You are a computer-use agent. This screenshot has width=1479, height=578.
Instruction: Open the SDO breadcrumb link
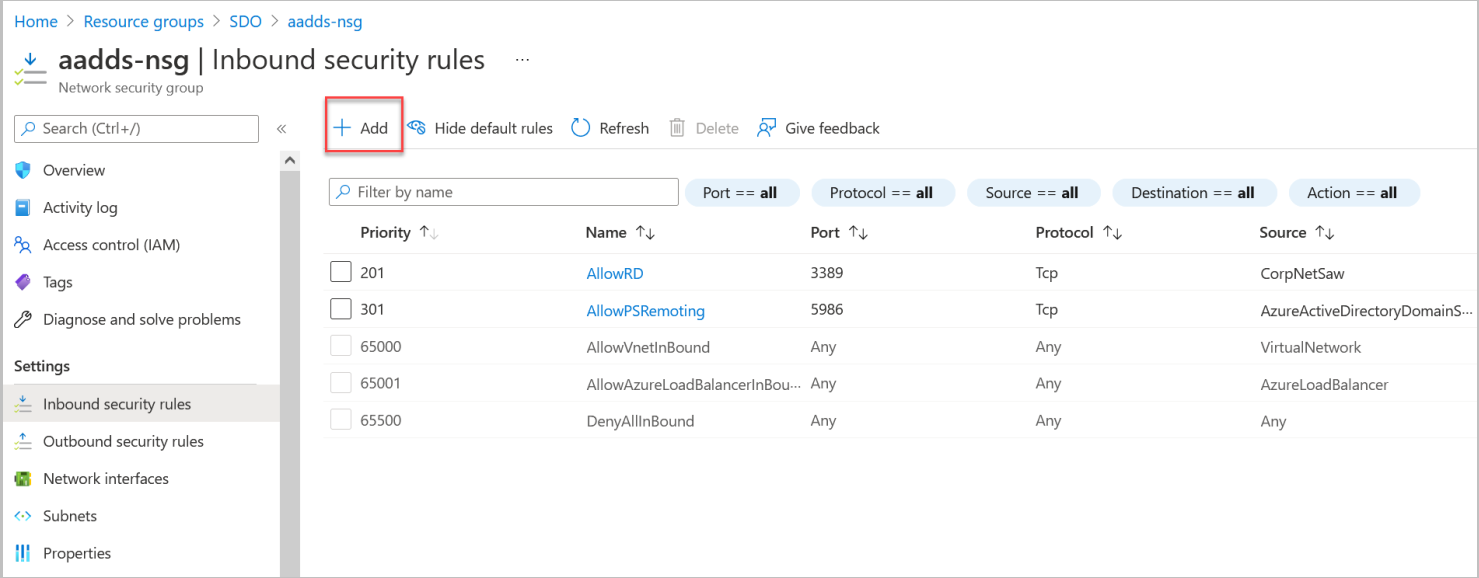click(246, 21)
